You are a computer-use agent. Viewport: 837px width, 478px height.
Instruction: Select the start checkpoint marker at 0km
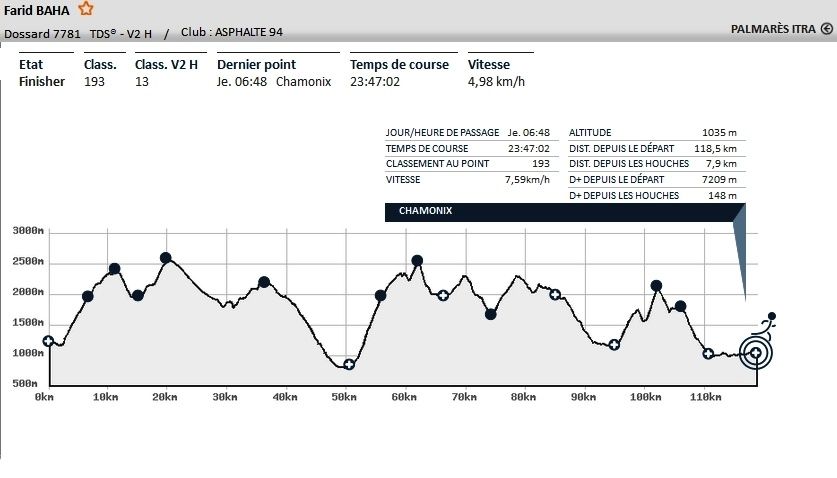tap(48, 341)
